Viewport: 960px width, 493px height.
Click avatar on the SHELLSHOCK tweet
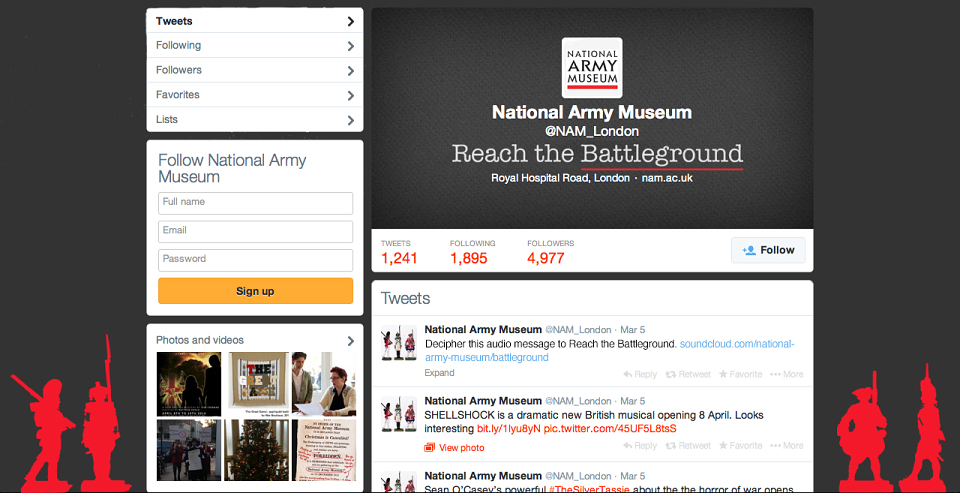tap(399, 414)
